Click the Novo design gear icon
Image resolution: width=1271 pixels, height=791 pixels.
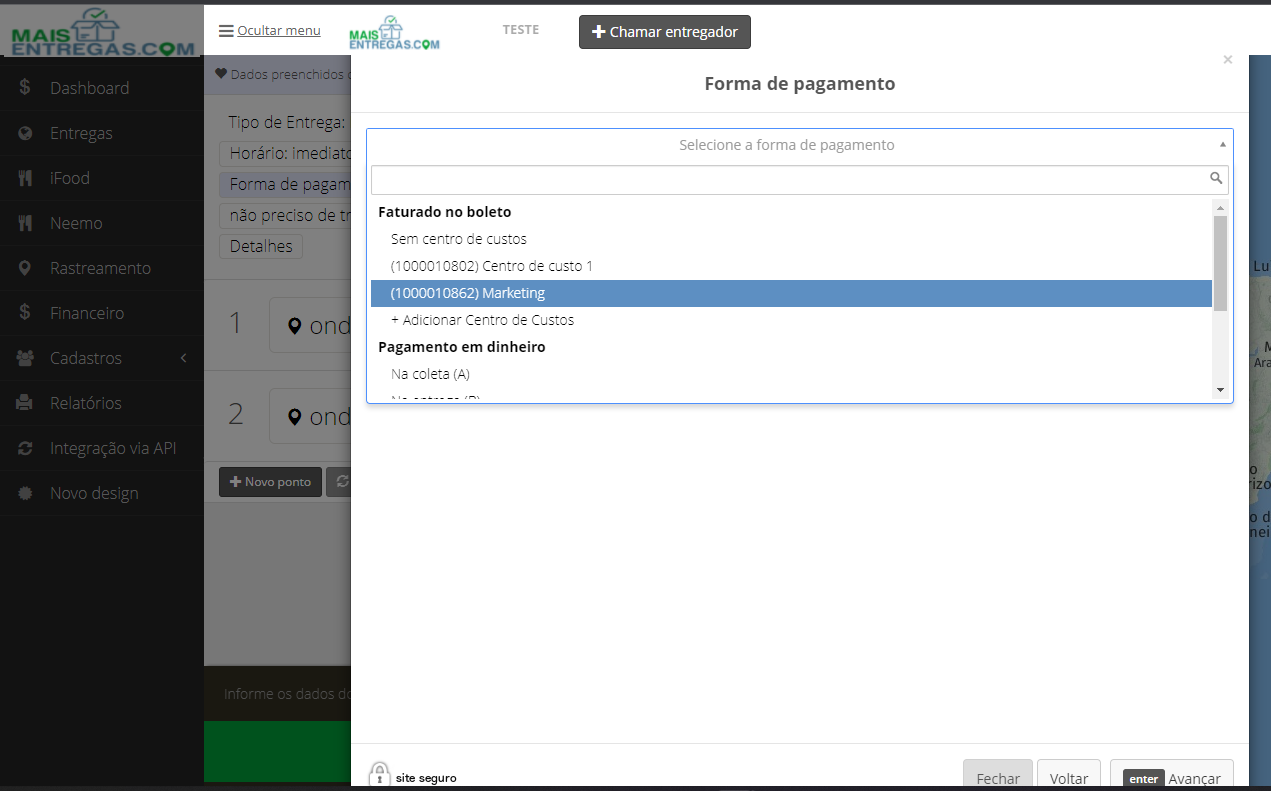click(25, 493)
